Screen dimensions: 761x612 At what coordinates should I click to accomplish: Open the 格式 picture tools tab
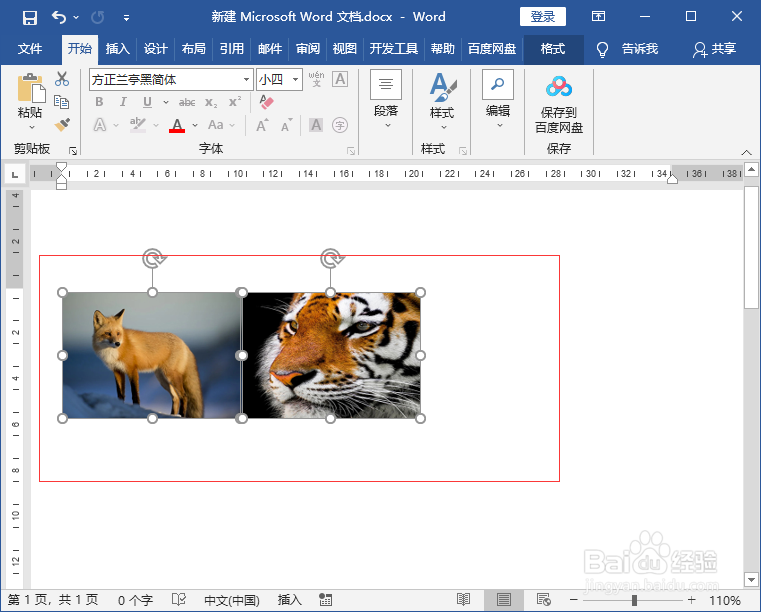coord(553,49)
